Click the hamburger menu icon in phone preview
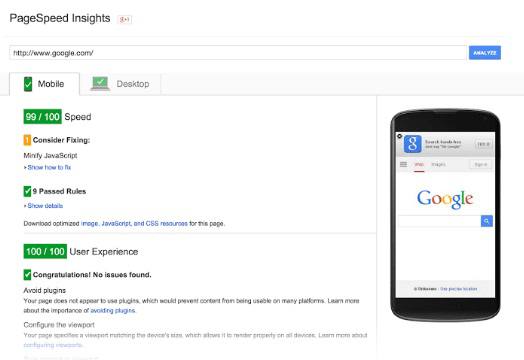This screenshot has width=524, height=360. click(403, 164)
